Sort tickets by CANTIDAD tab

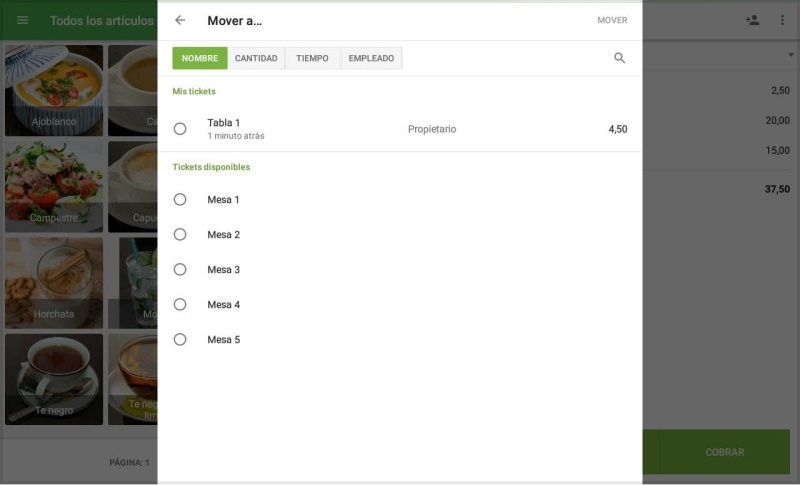click(256, 58)
